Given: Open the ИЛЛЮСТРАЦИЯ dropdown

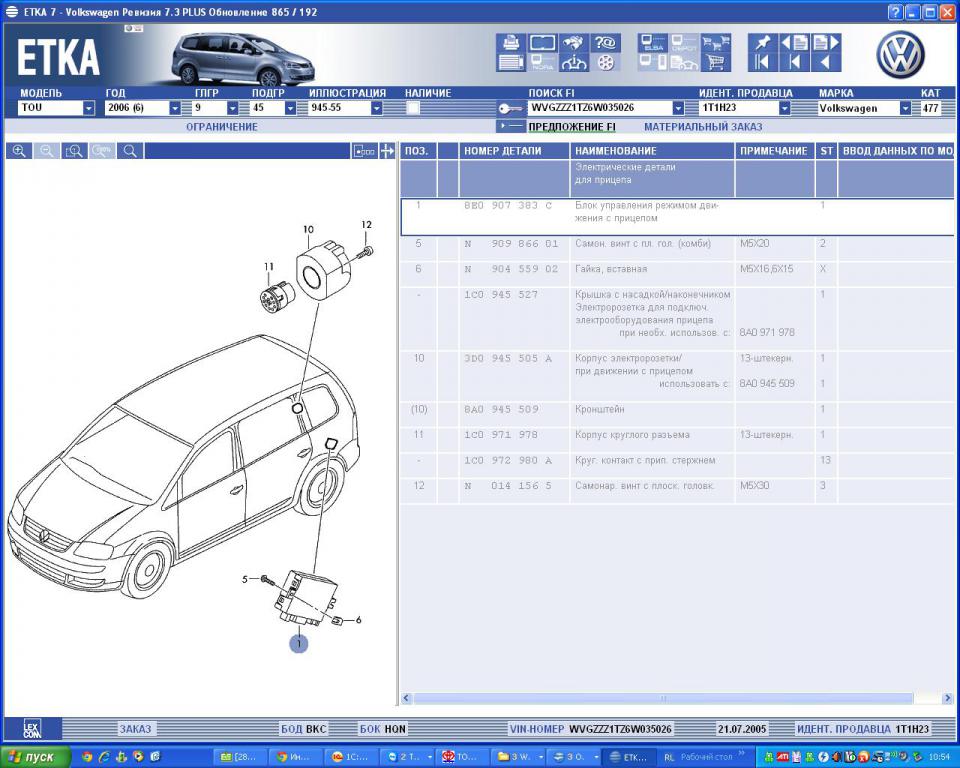Looking at the screenshot, I should click(377, 108).
